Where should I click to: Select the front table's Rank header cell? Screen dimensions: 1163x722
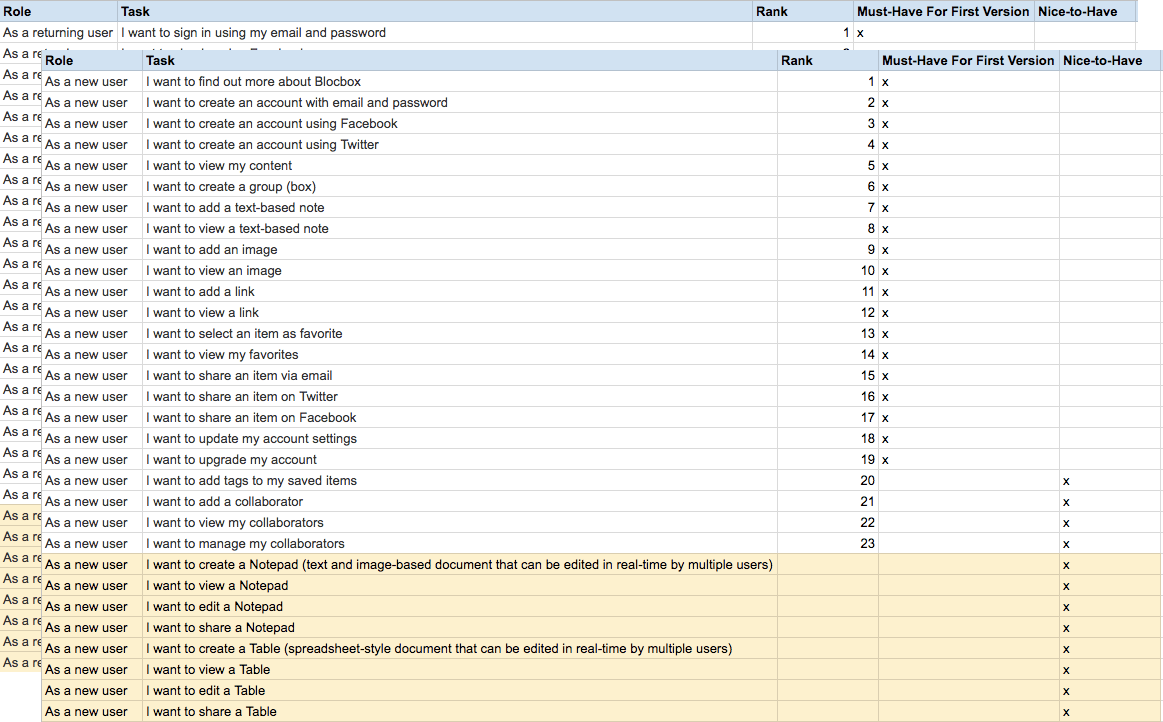[x=828, y=61]
